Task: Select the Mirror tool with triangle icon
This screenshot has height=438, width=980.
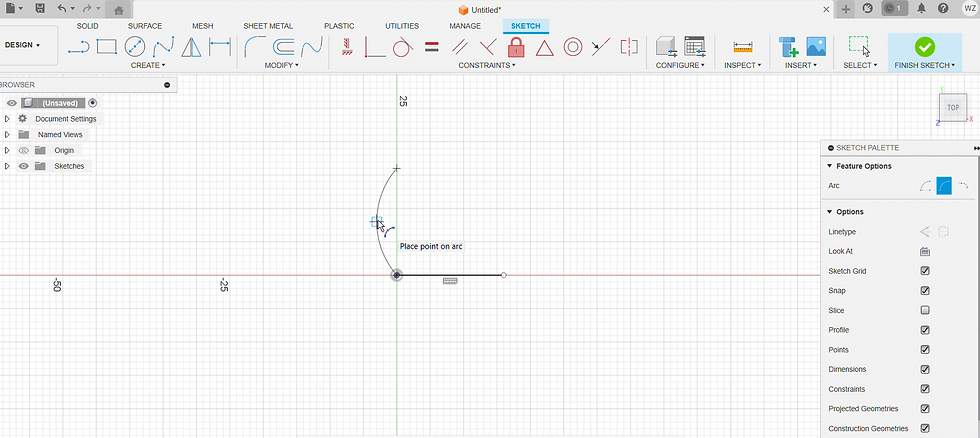Action: [x=191, y=46]
